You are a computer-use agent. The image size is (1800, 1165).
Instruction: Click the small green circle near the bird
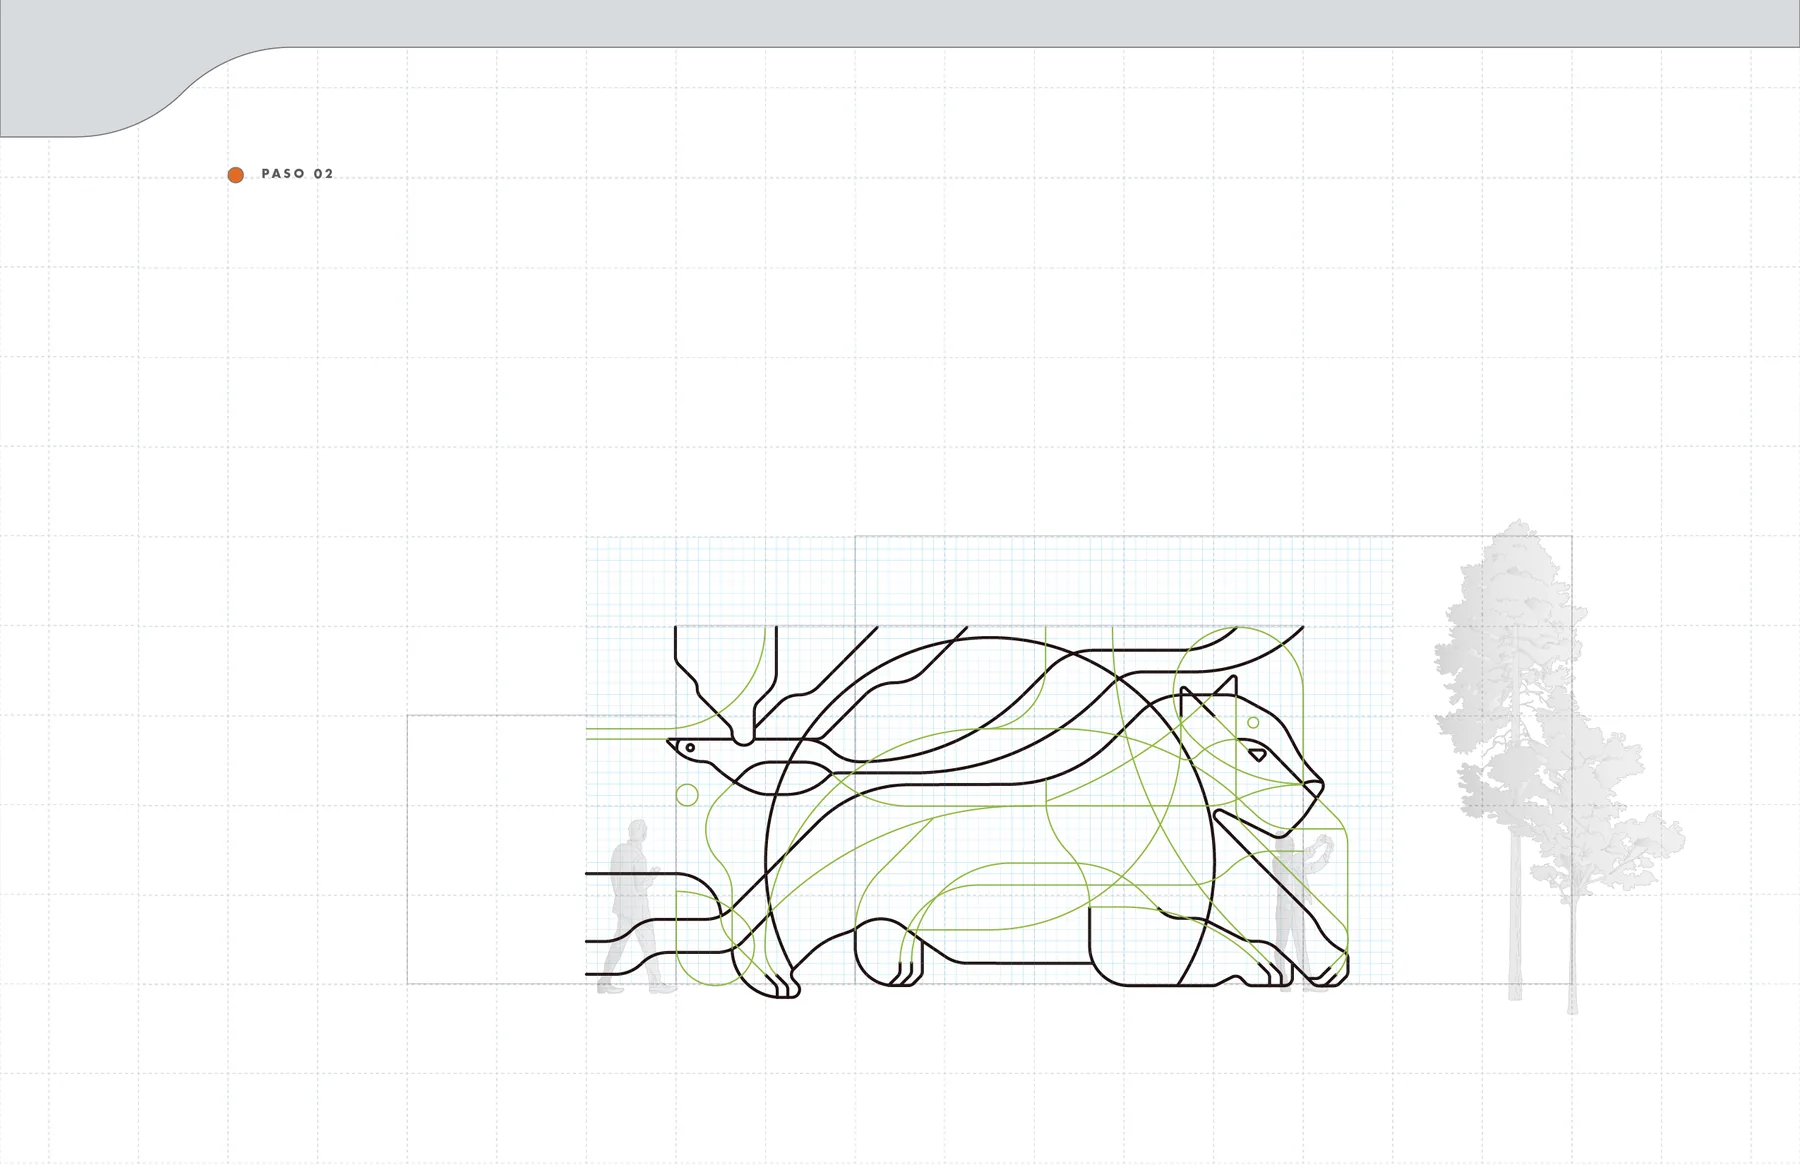click(x=687, y=795)
